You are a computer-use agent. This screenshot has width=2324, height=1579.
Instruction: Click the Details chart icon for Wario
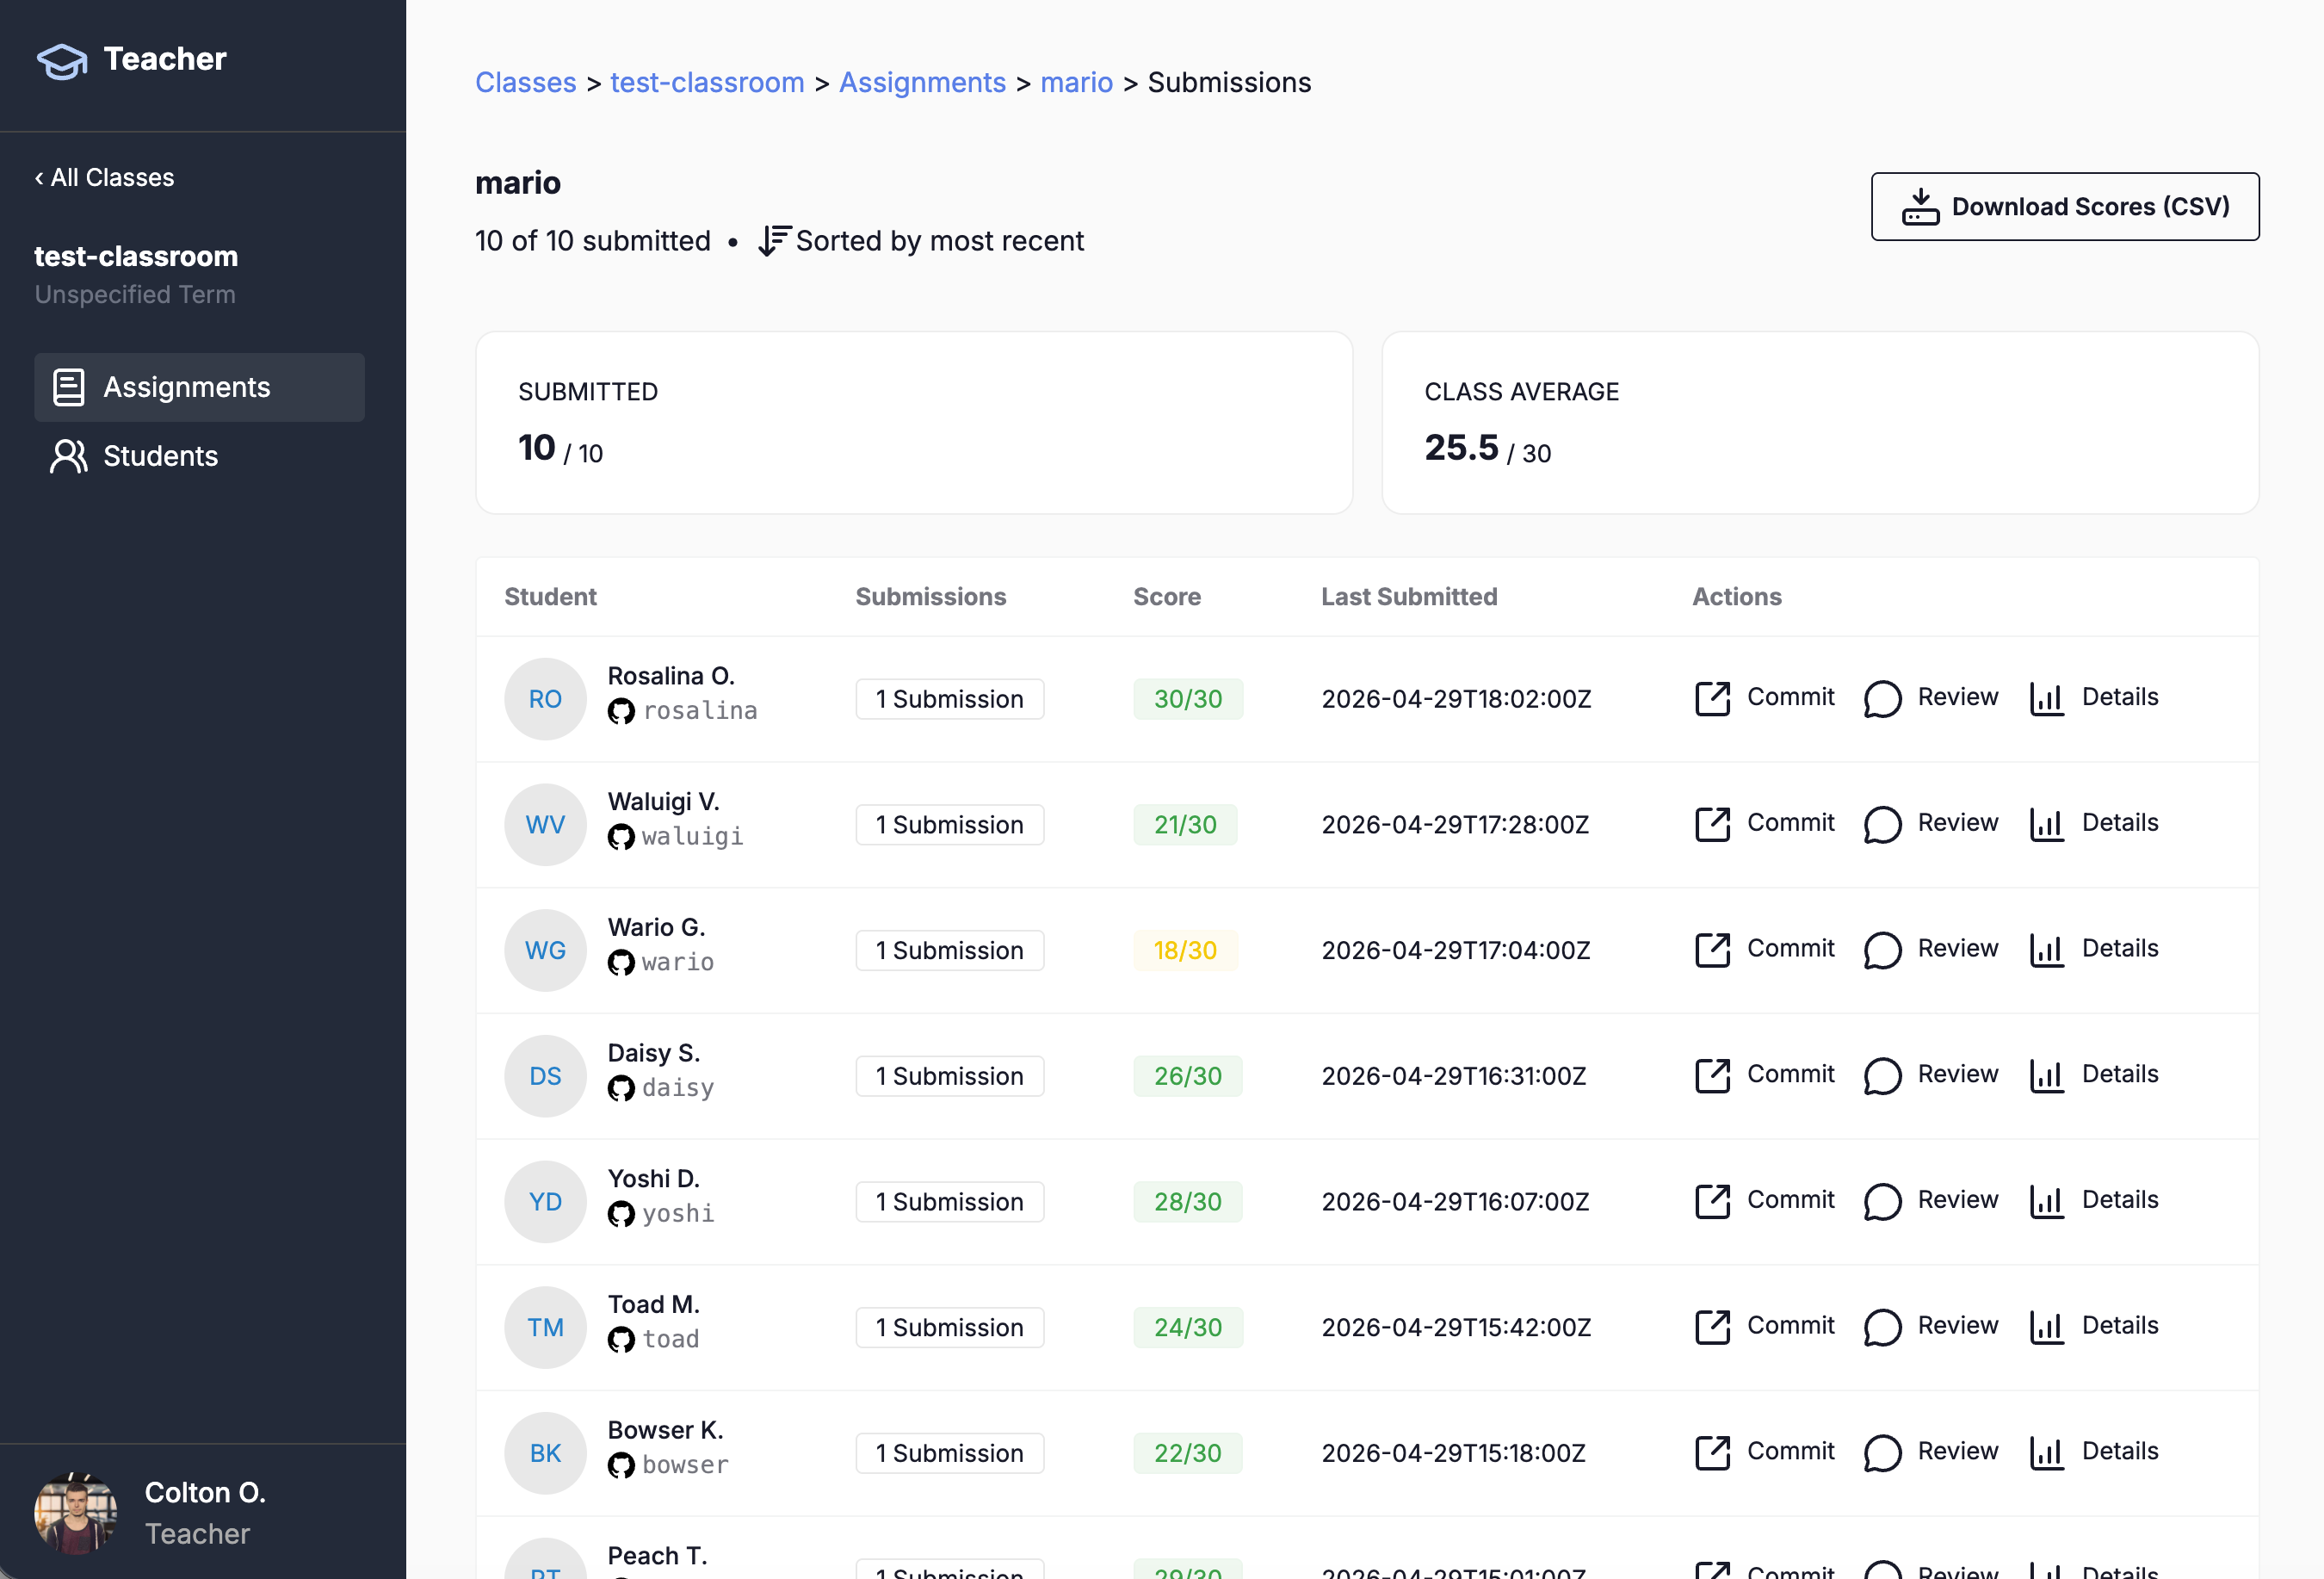pyautogui.click(x=2046, y=950)
